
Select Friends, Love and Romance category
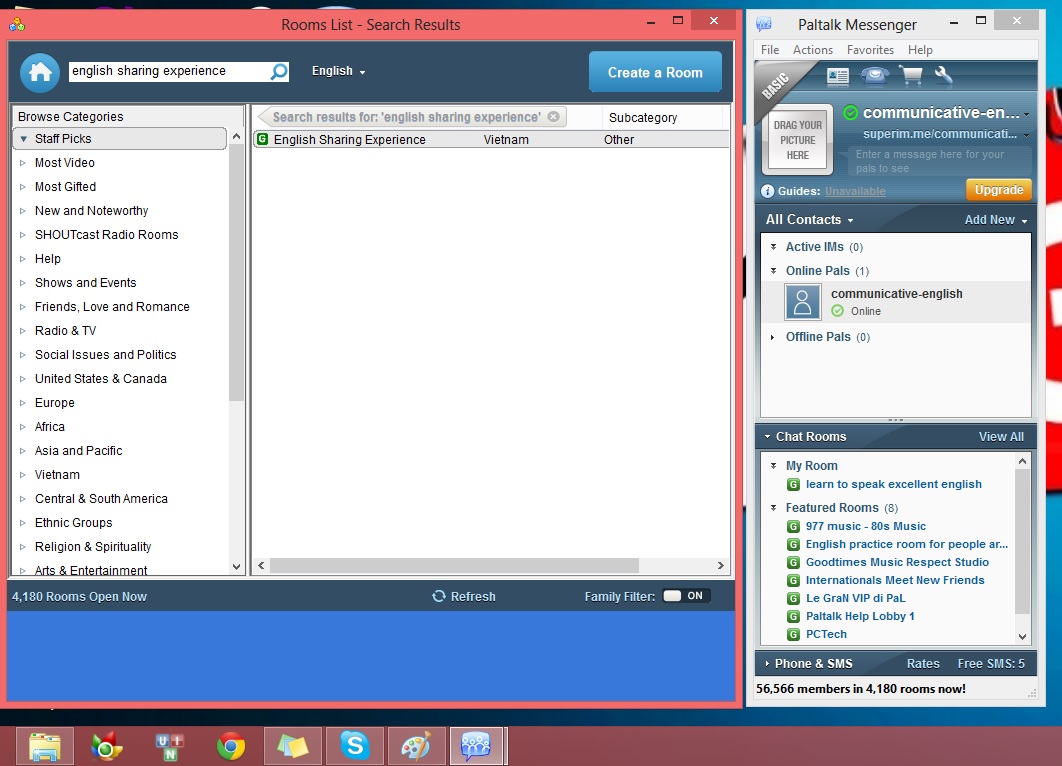[x=112, y=307]
